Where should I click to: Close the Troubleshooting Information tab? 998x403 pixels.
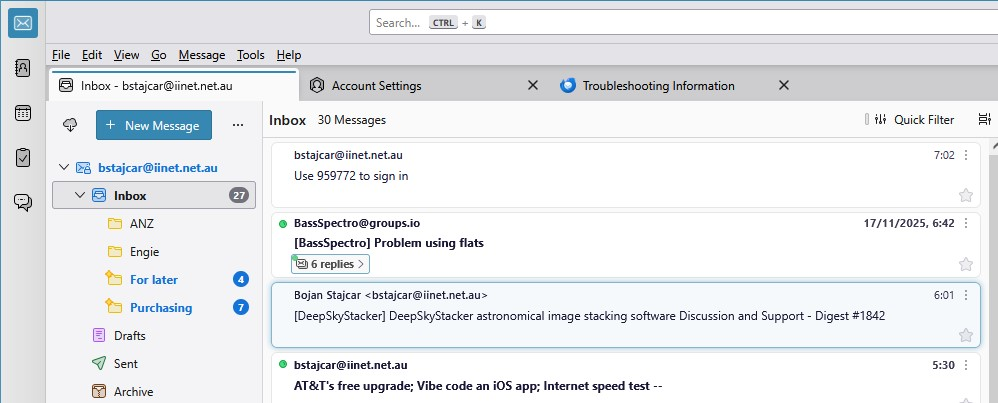[783, 86]
